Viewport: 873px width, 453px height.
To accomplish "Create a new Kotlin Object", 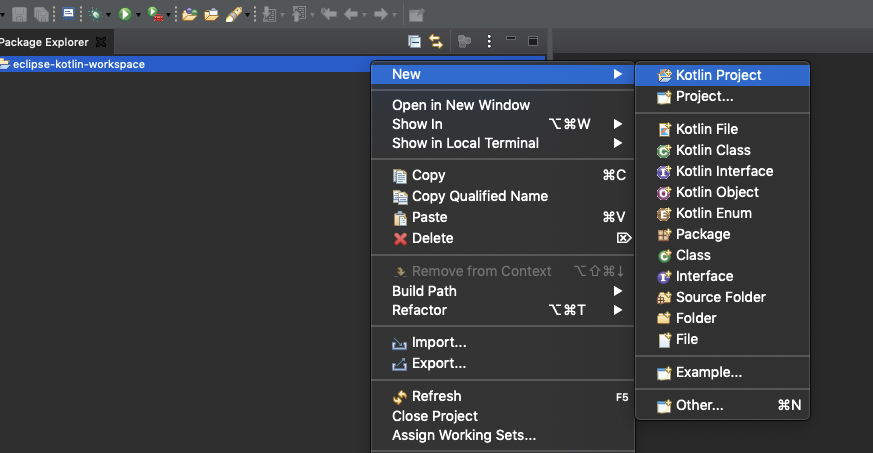I will click(x=722, y=193).
